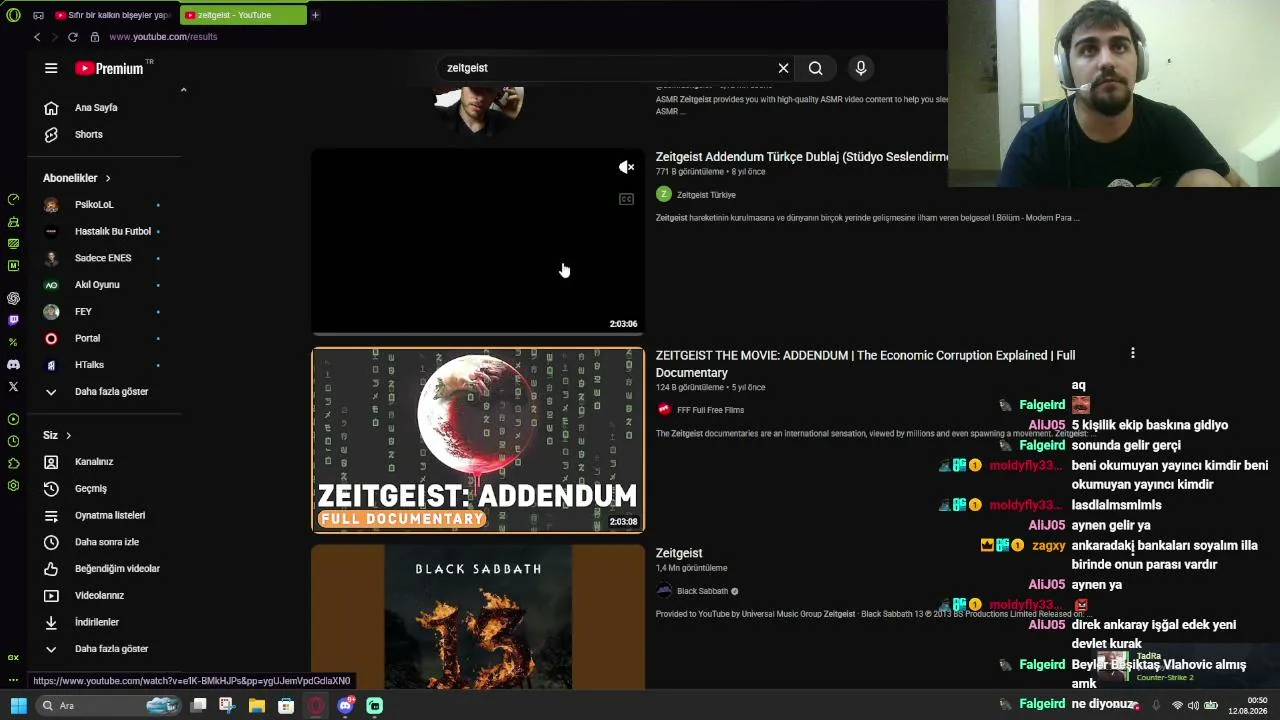Open Opera GX settings gear
This screenshot has width=1280, height=720.
pyautogui.click(x=13, y=485)
